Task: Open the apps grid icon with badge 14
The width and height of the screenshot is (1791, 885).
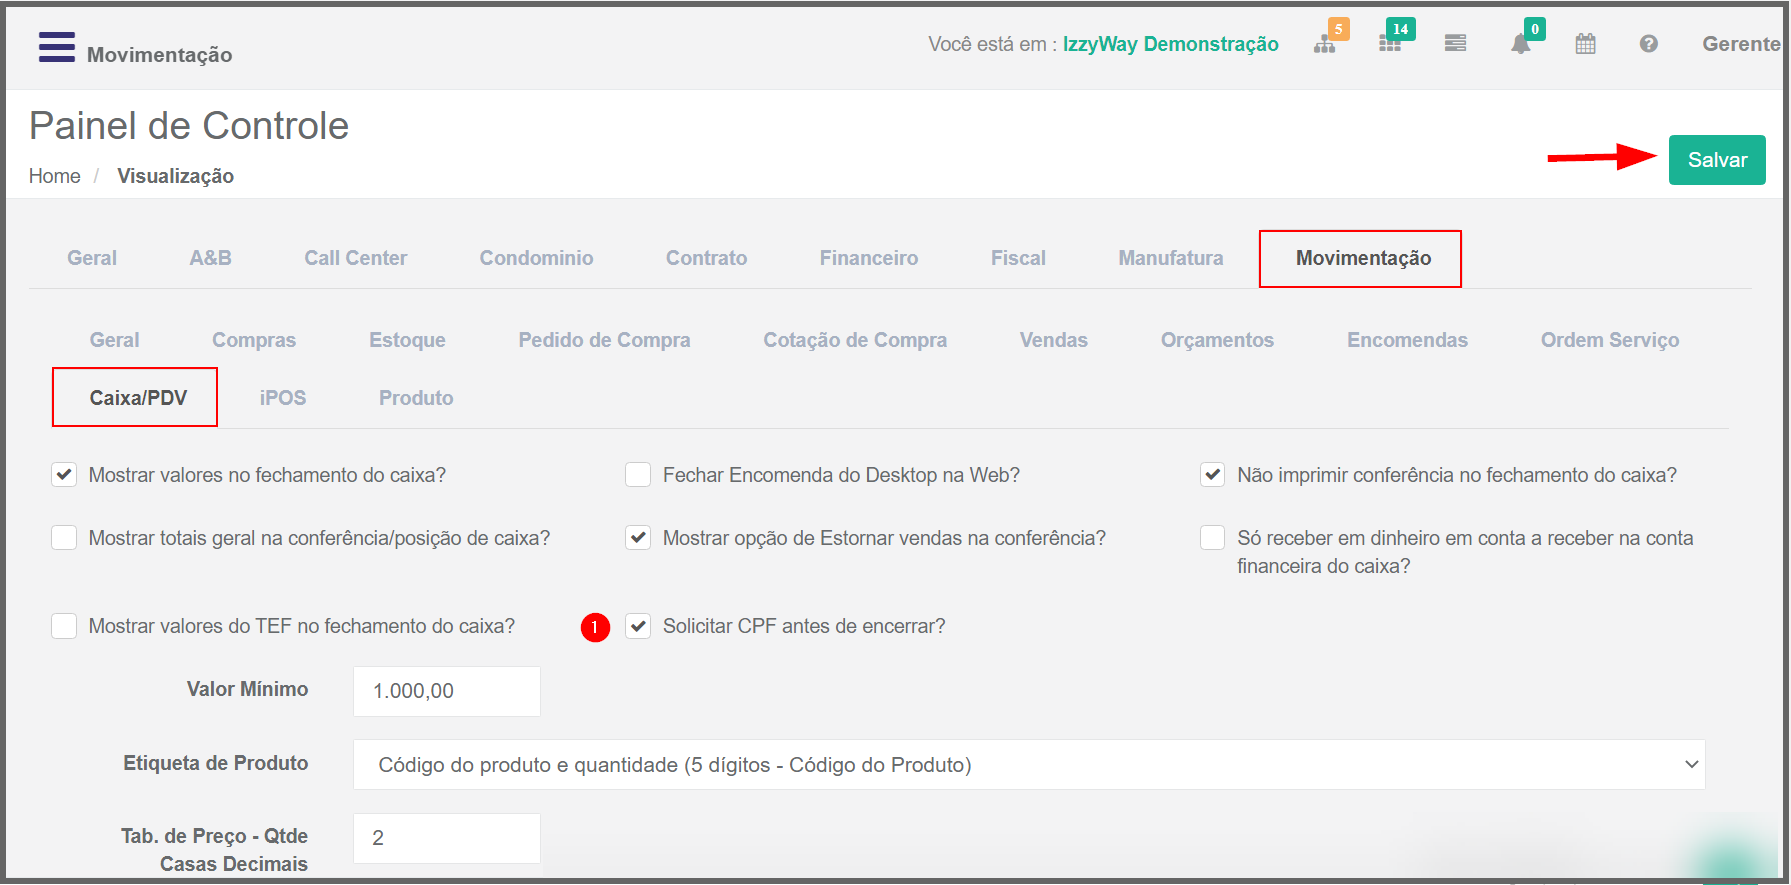Action: pyautogui.click(x=1390, y=44)
